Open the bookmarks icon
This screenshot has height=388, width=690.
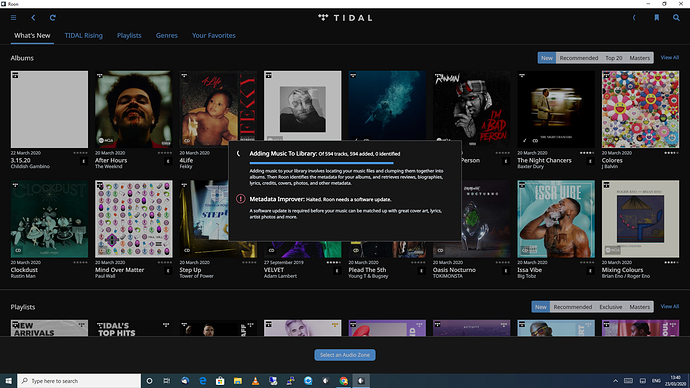point(657,18)
